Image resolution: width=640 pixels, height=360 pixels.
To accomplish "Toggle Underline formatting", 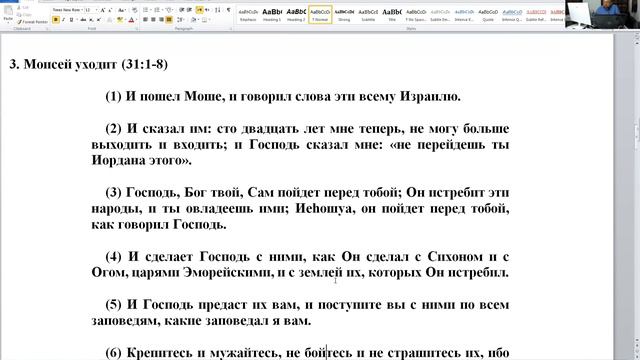I will point(71,19).
